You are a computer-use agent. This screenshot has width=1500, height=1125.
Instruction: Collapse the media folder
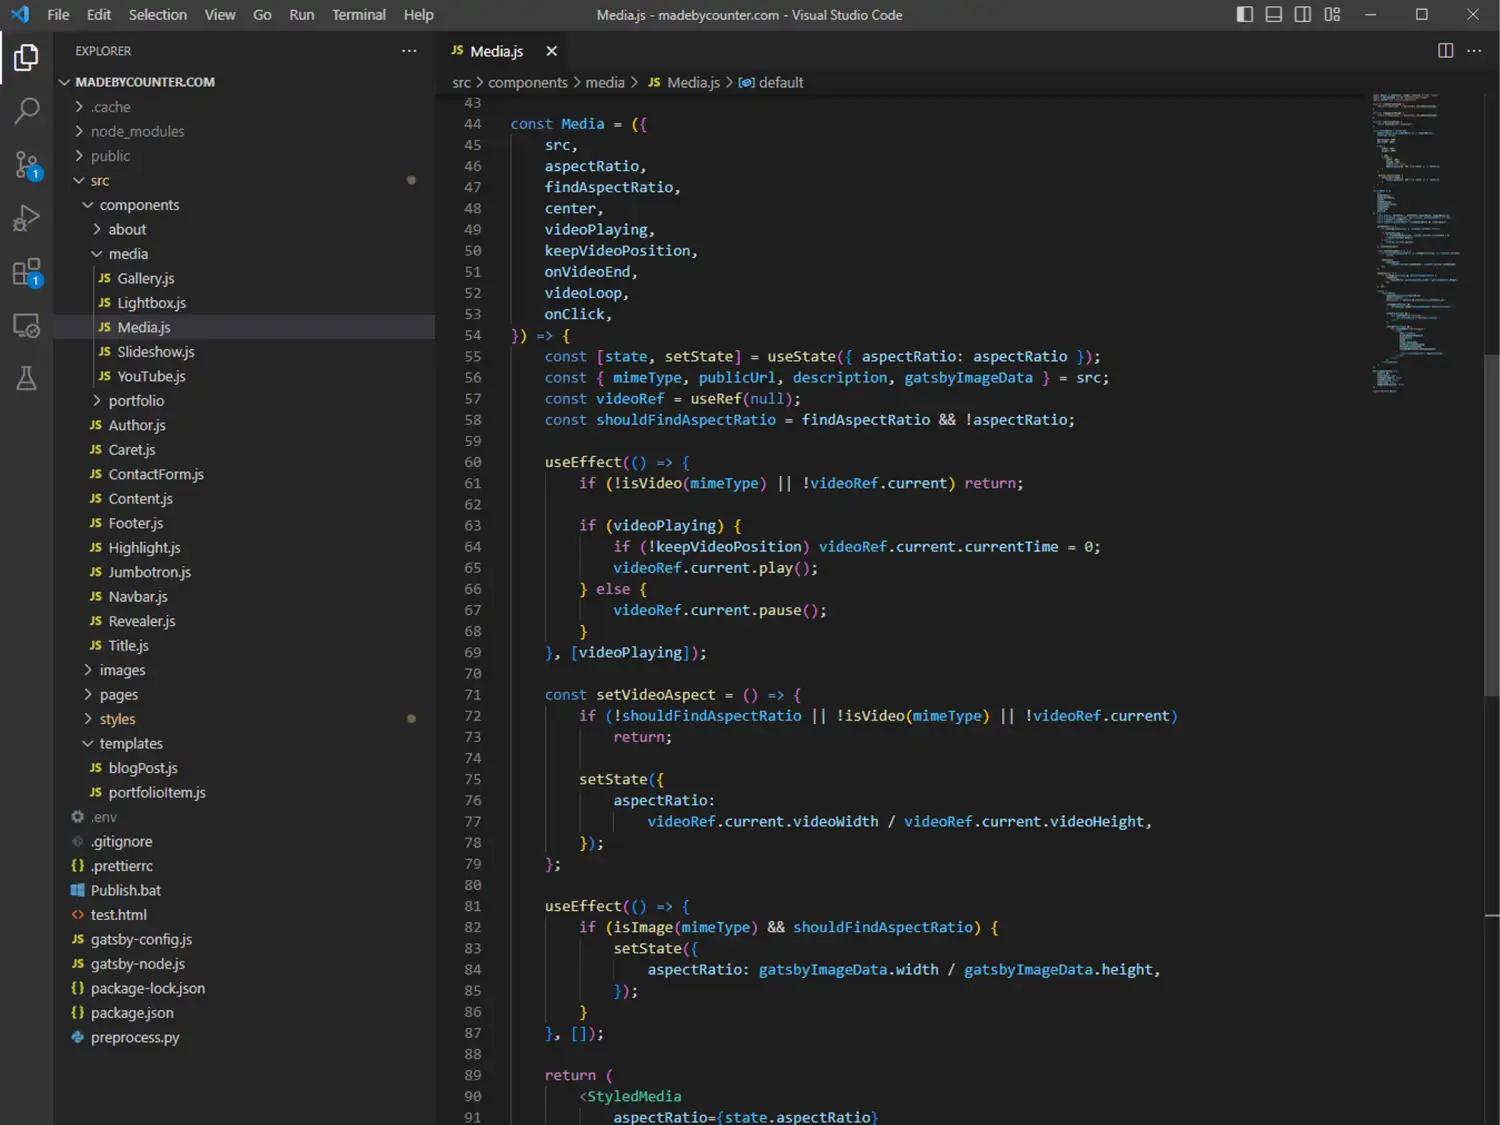click(x=128, y=254)
